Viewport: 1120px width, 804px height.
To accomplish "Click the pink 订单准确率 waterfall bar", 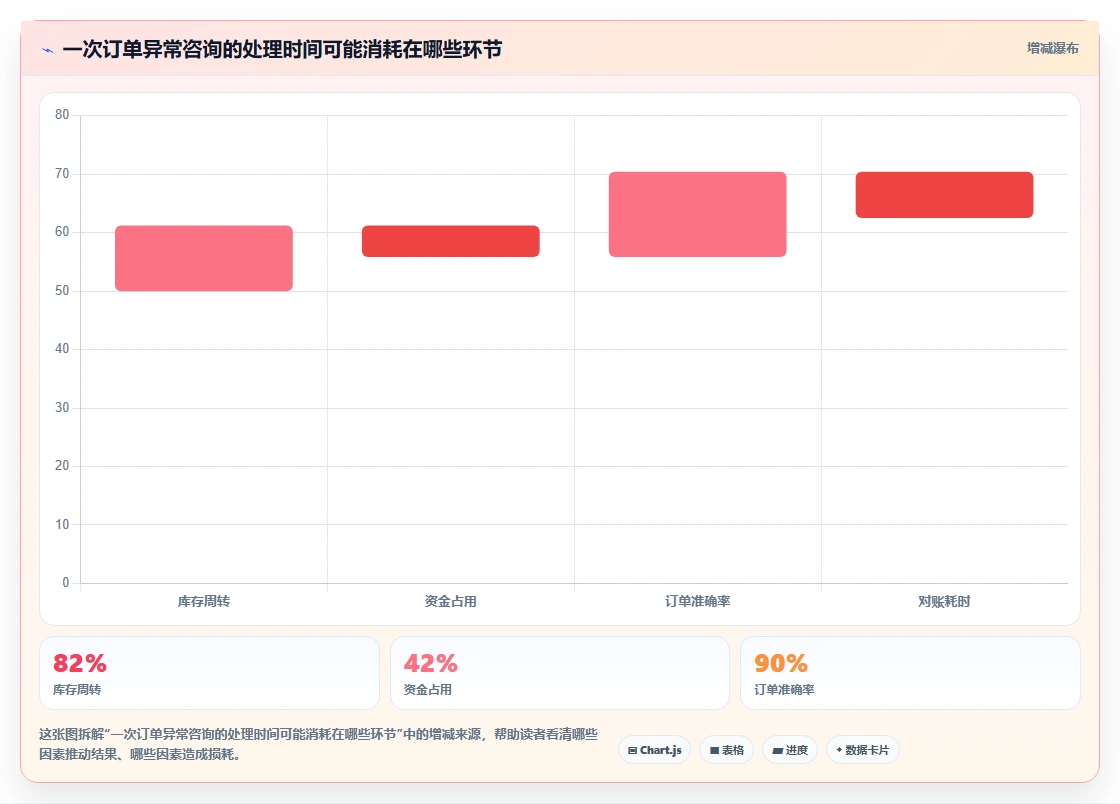I will point(697,214).
